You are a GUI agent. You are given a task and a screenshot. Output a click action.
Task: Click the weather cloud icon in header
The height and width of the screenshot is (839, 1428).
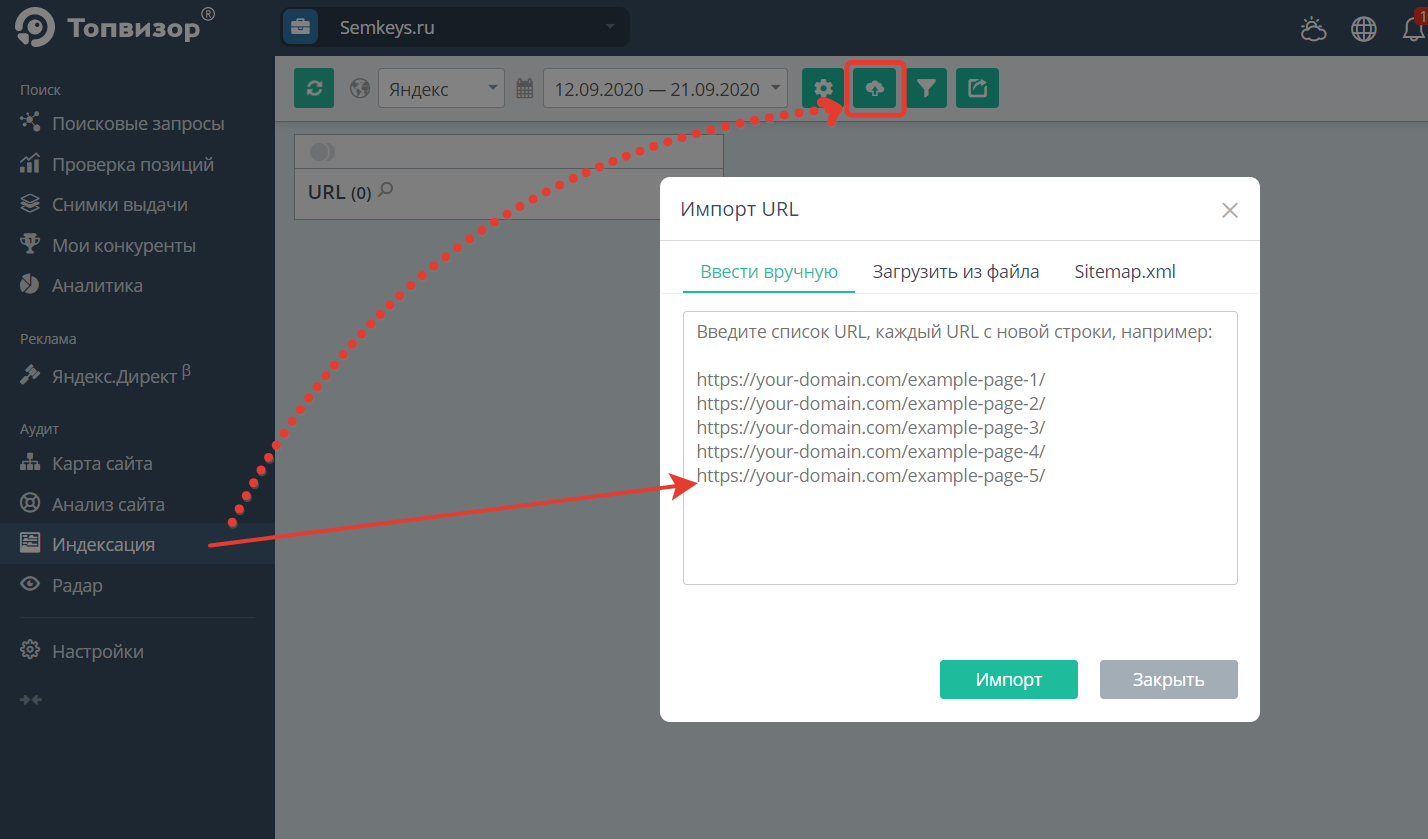1313,29
